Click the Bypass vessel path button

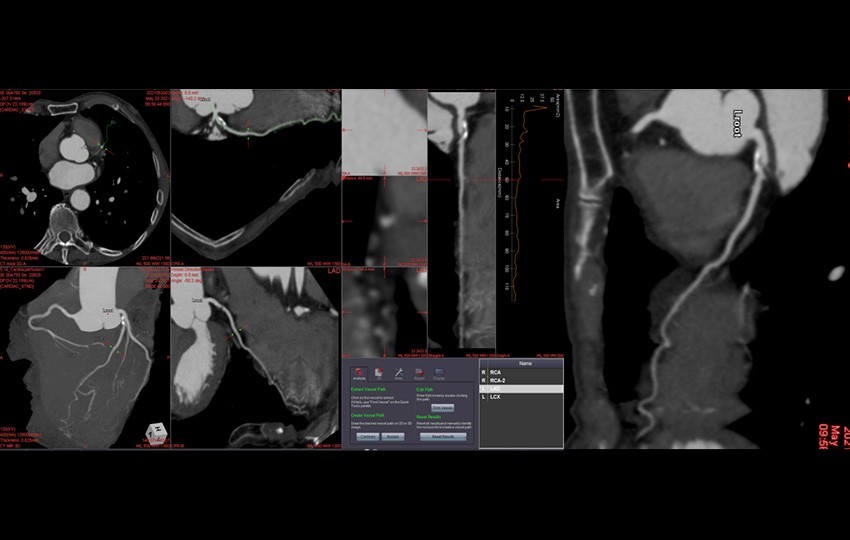(393, 437)
